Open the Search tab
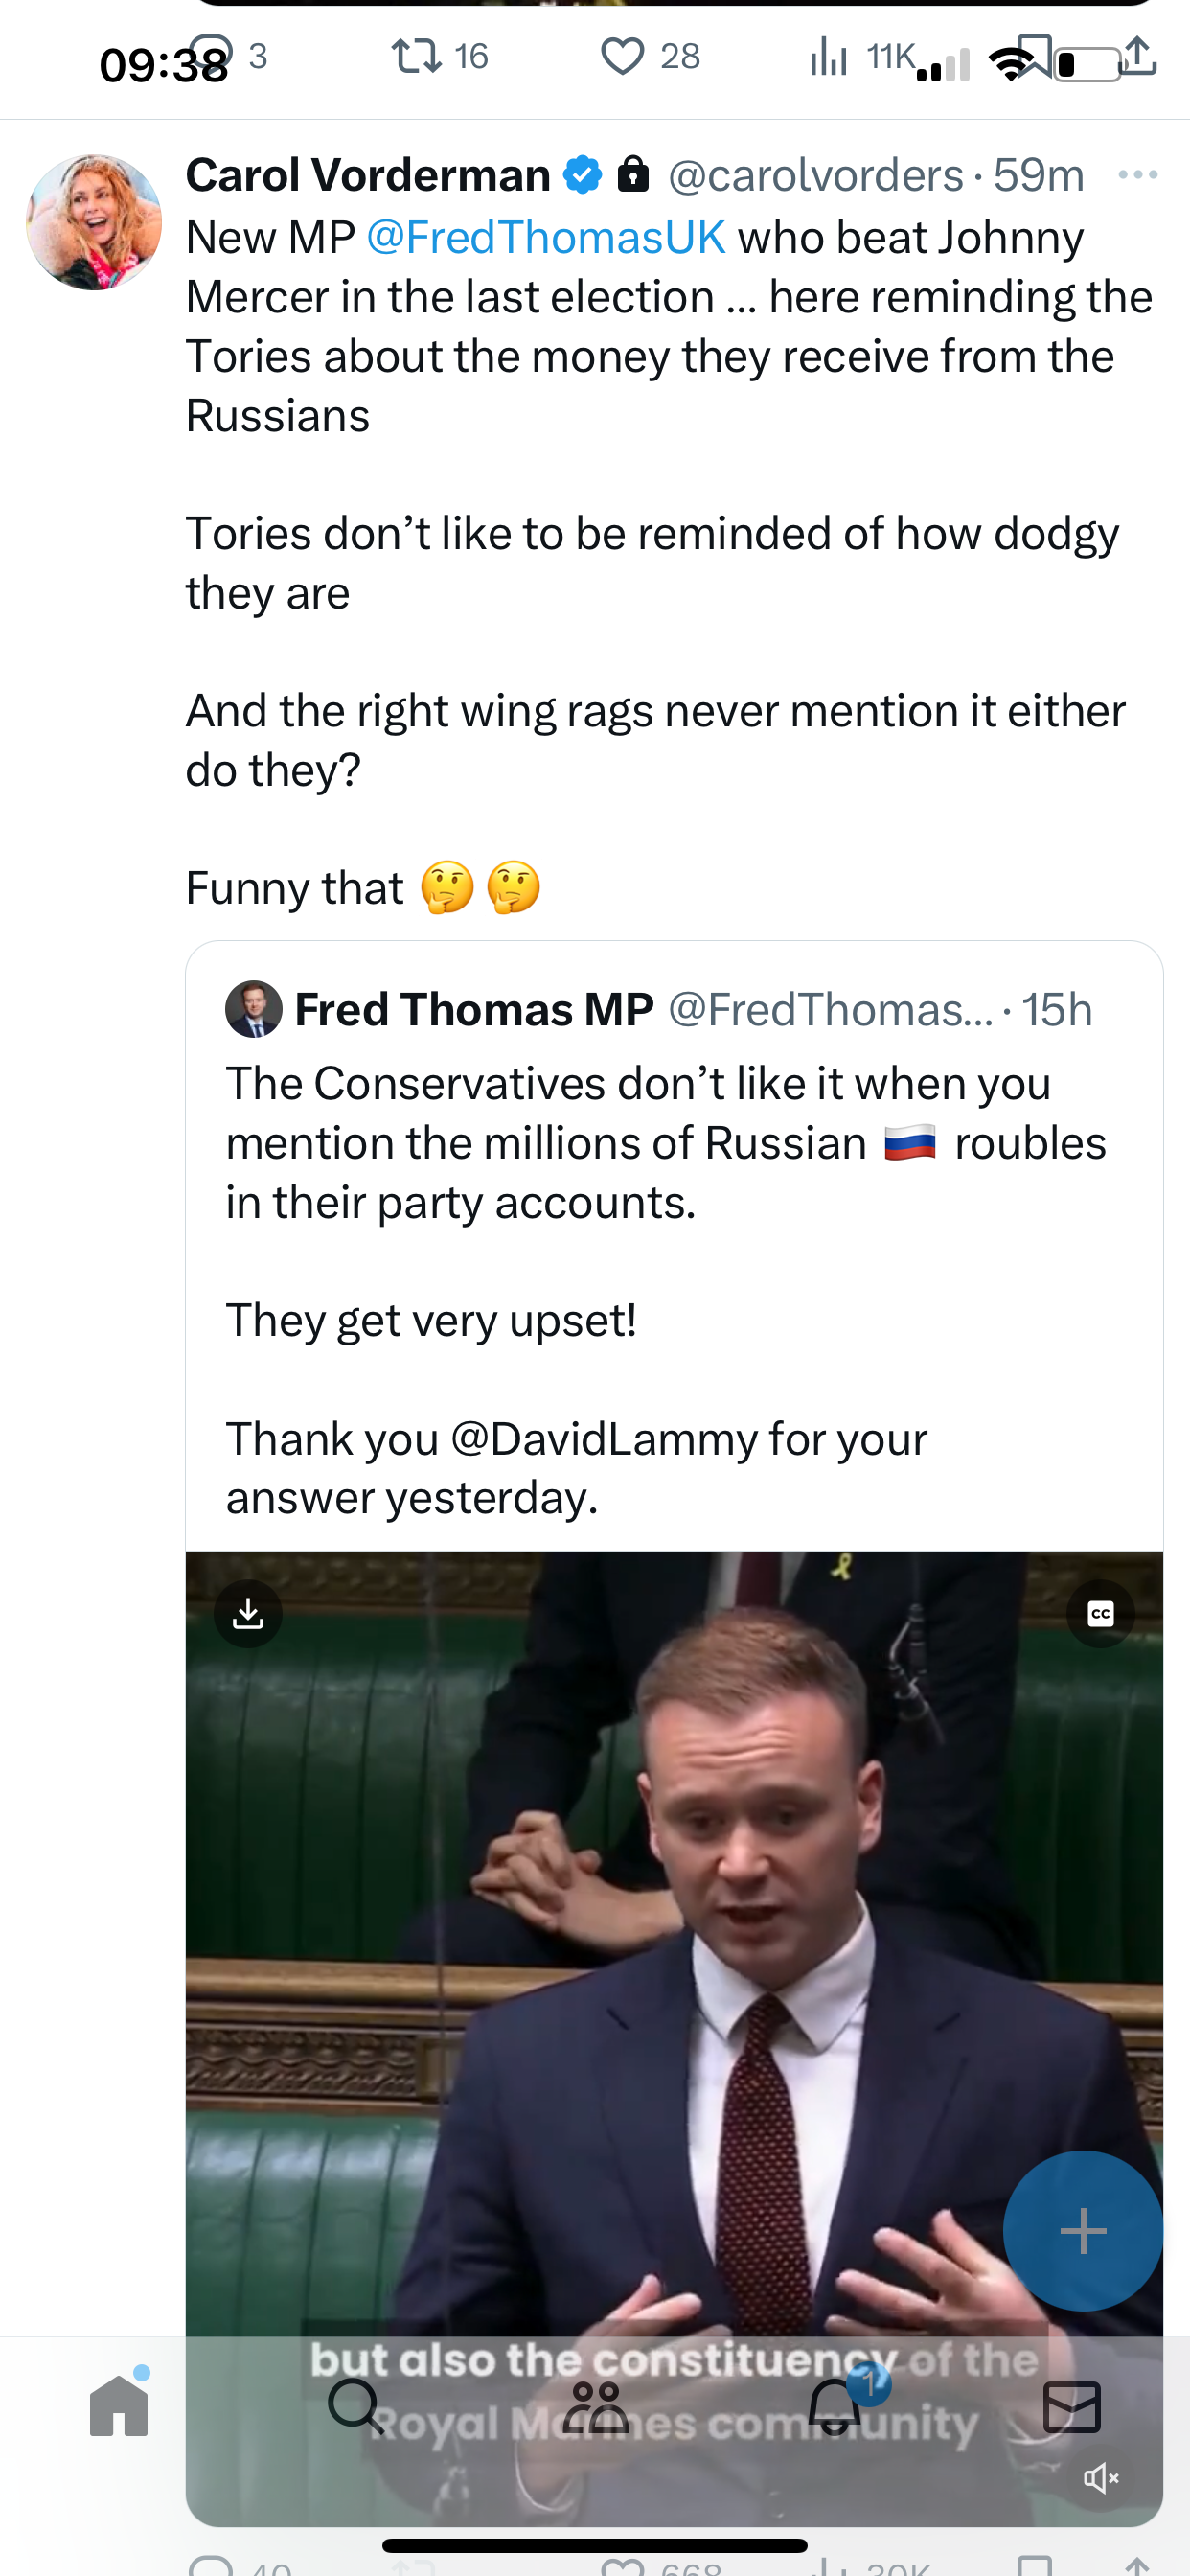1190x2576 pixels. click(356, 2405)
